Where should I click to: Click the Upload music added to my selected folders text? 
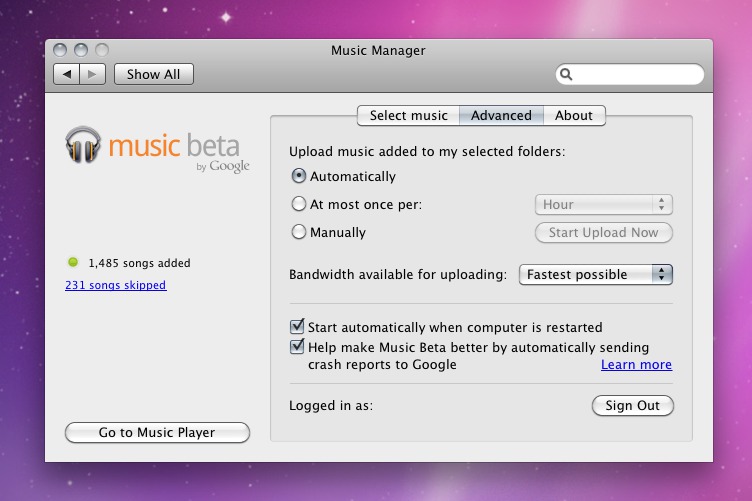(427, 151)
